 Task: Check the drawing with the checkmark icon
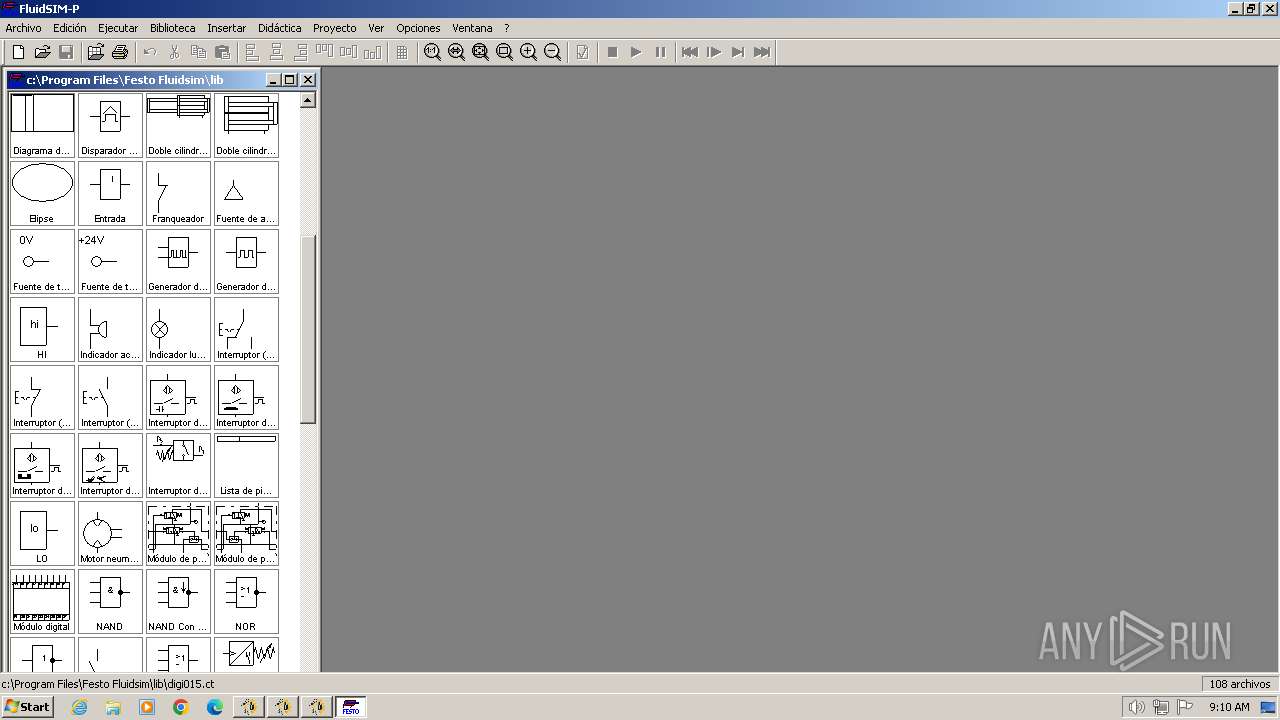point(582,52)
